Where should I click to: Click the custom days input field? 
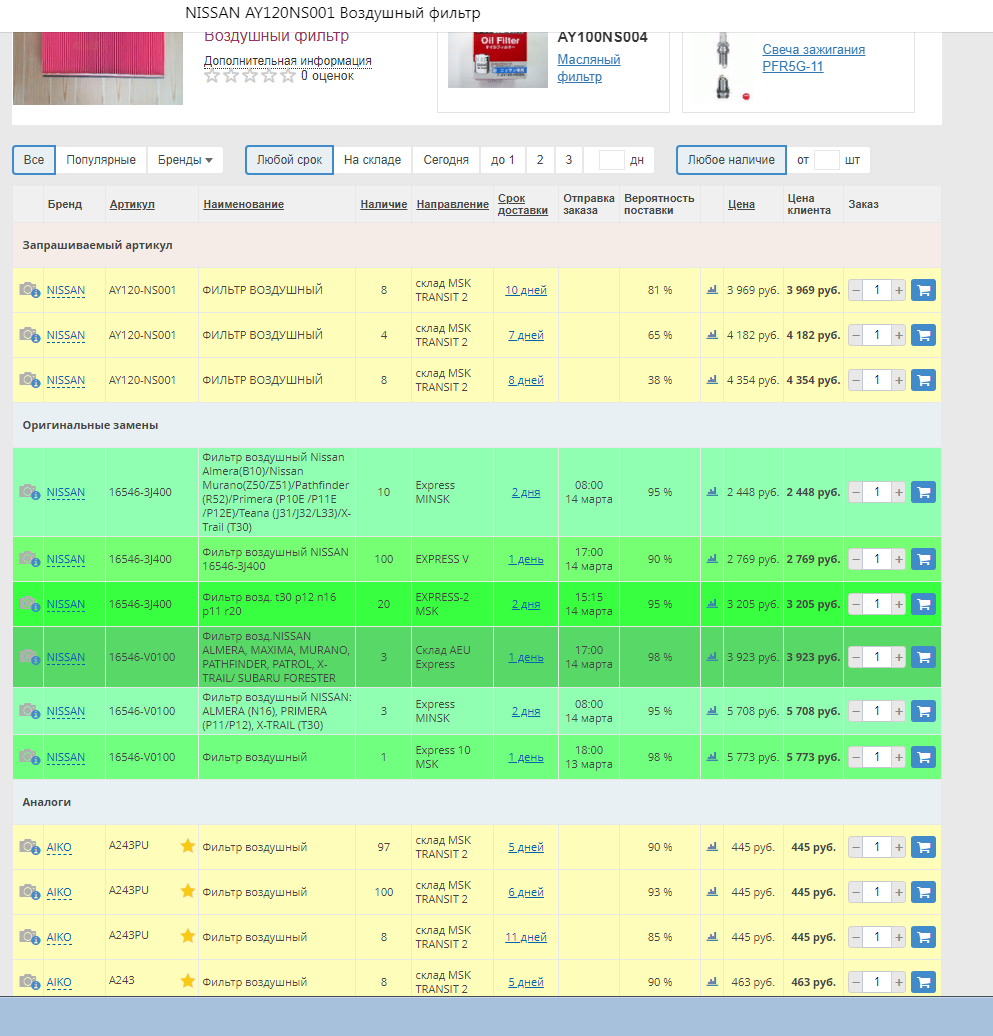[612, 160]
